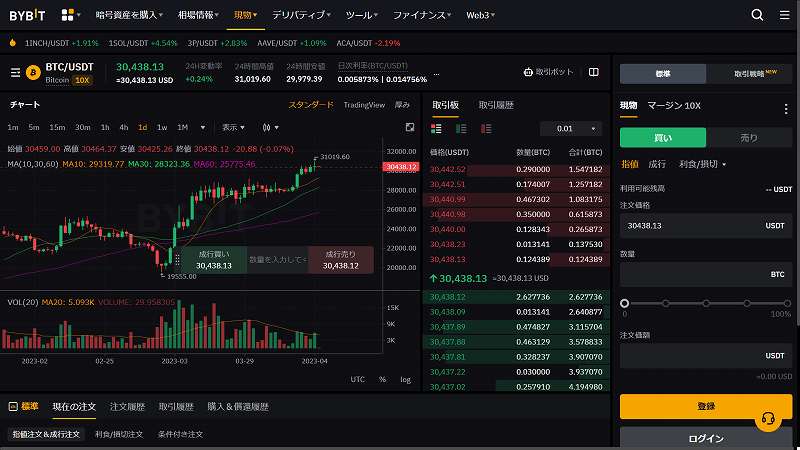The width and height of the screenshot is (800, 450).
Task: Open chart display options dropdown
Action: (x=233, y=128)
